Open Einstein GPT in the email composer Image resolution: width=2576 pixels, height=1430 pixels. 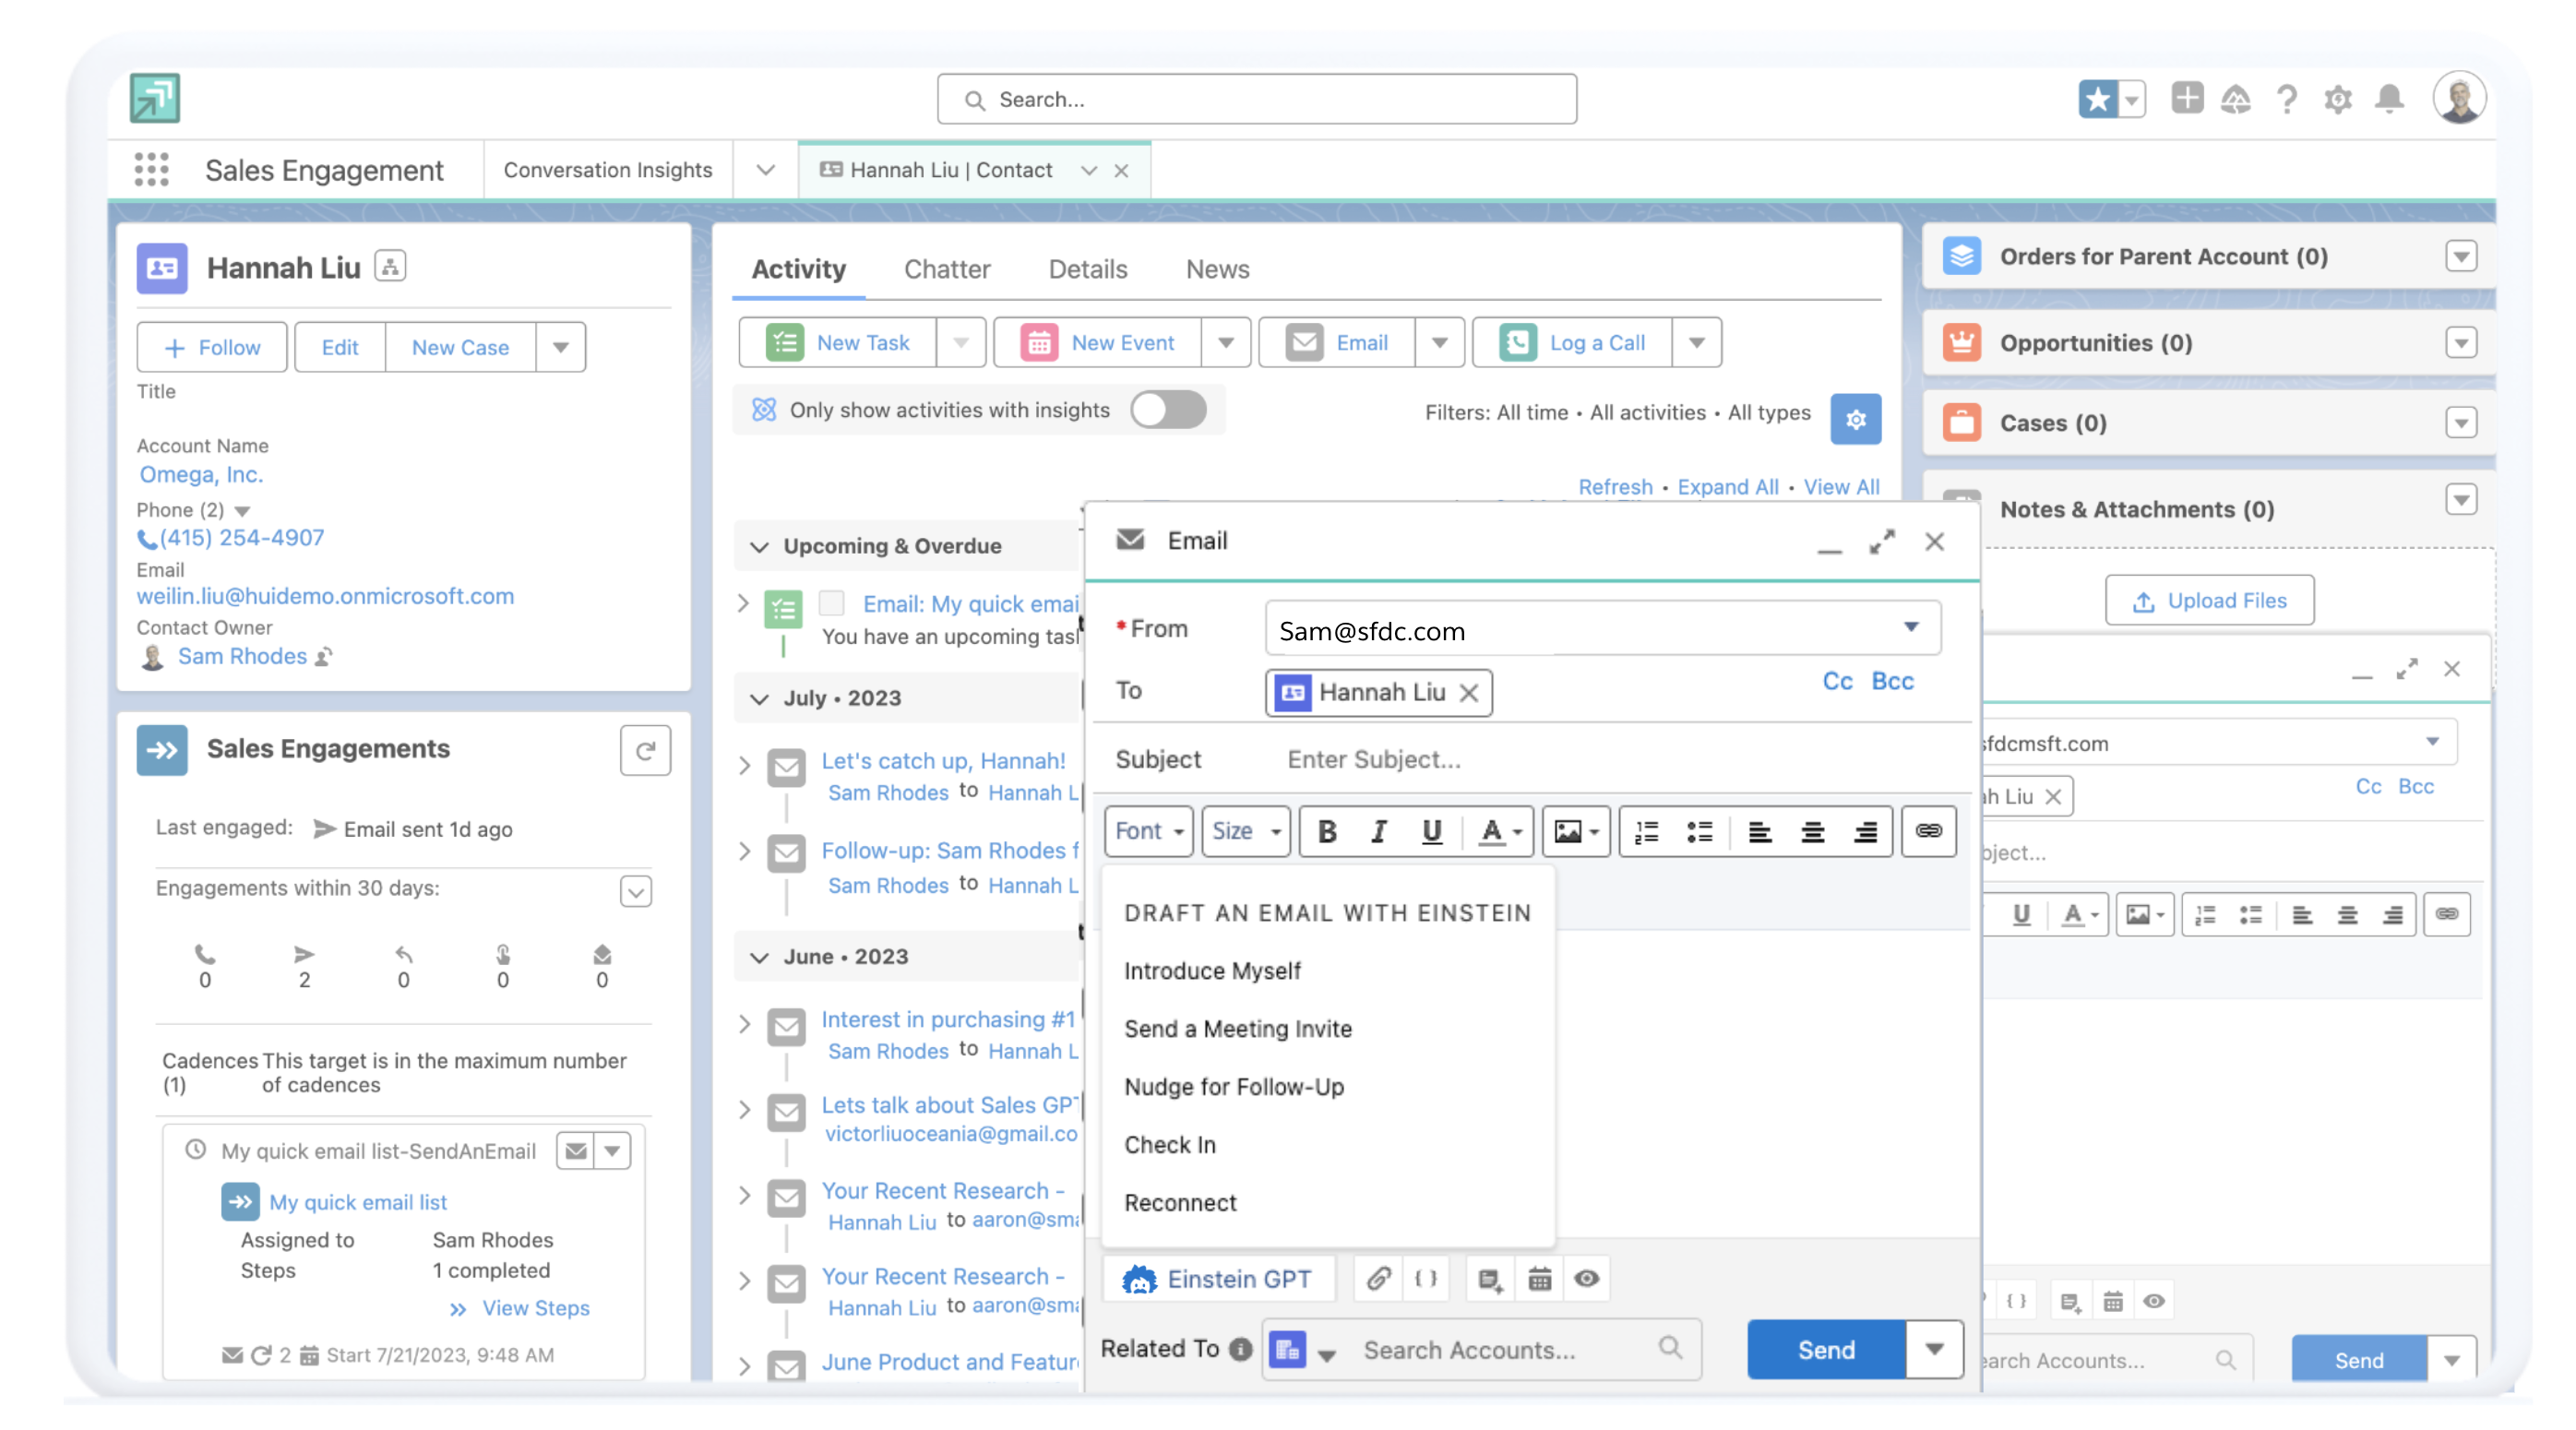coord(1219,1279)
